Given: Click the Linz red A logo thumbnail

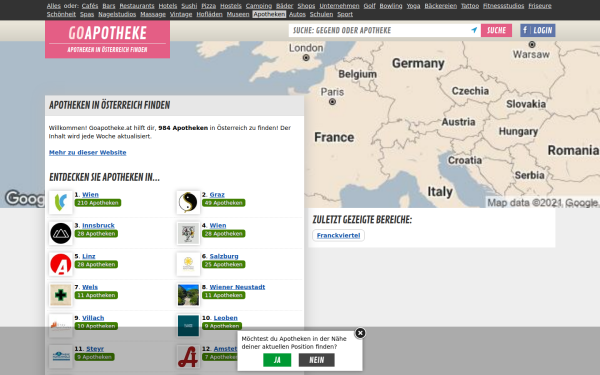Looking at the screenshot, I should (x=60, y=264).
